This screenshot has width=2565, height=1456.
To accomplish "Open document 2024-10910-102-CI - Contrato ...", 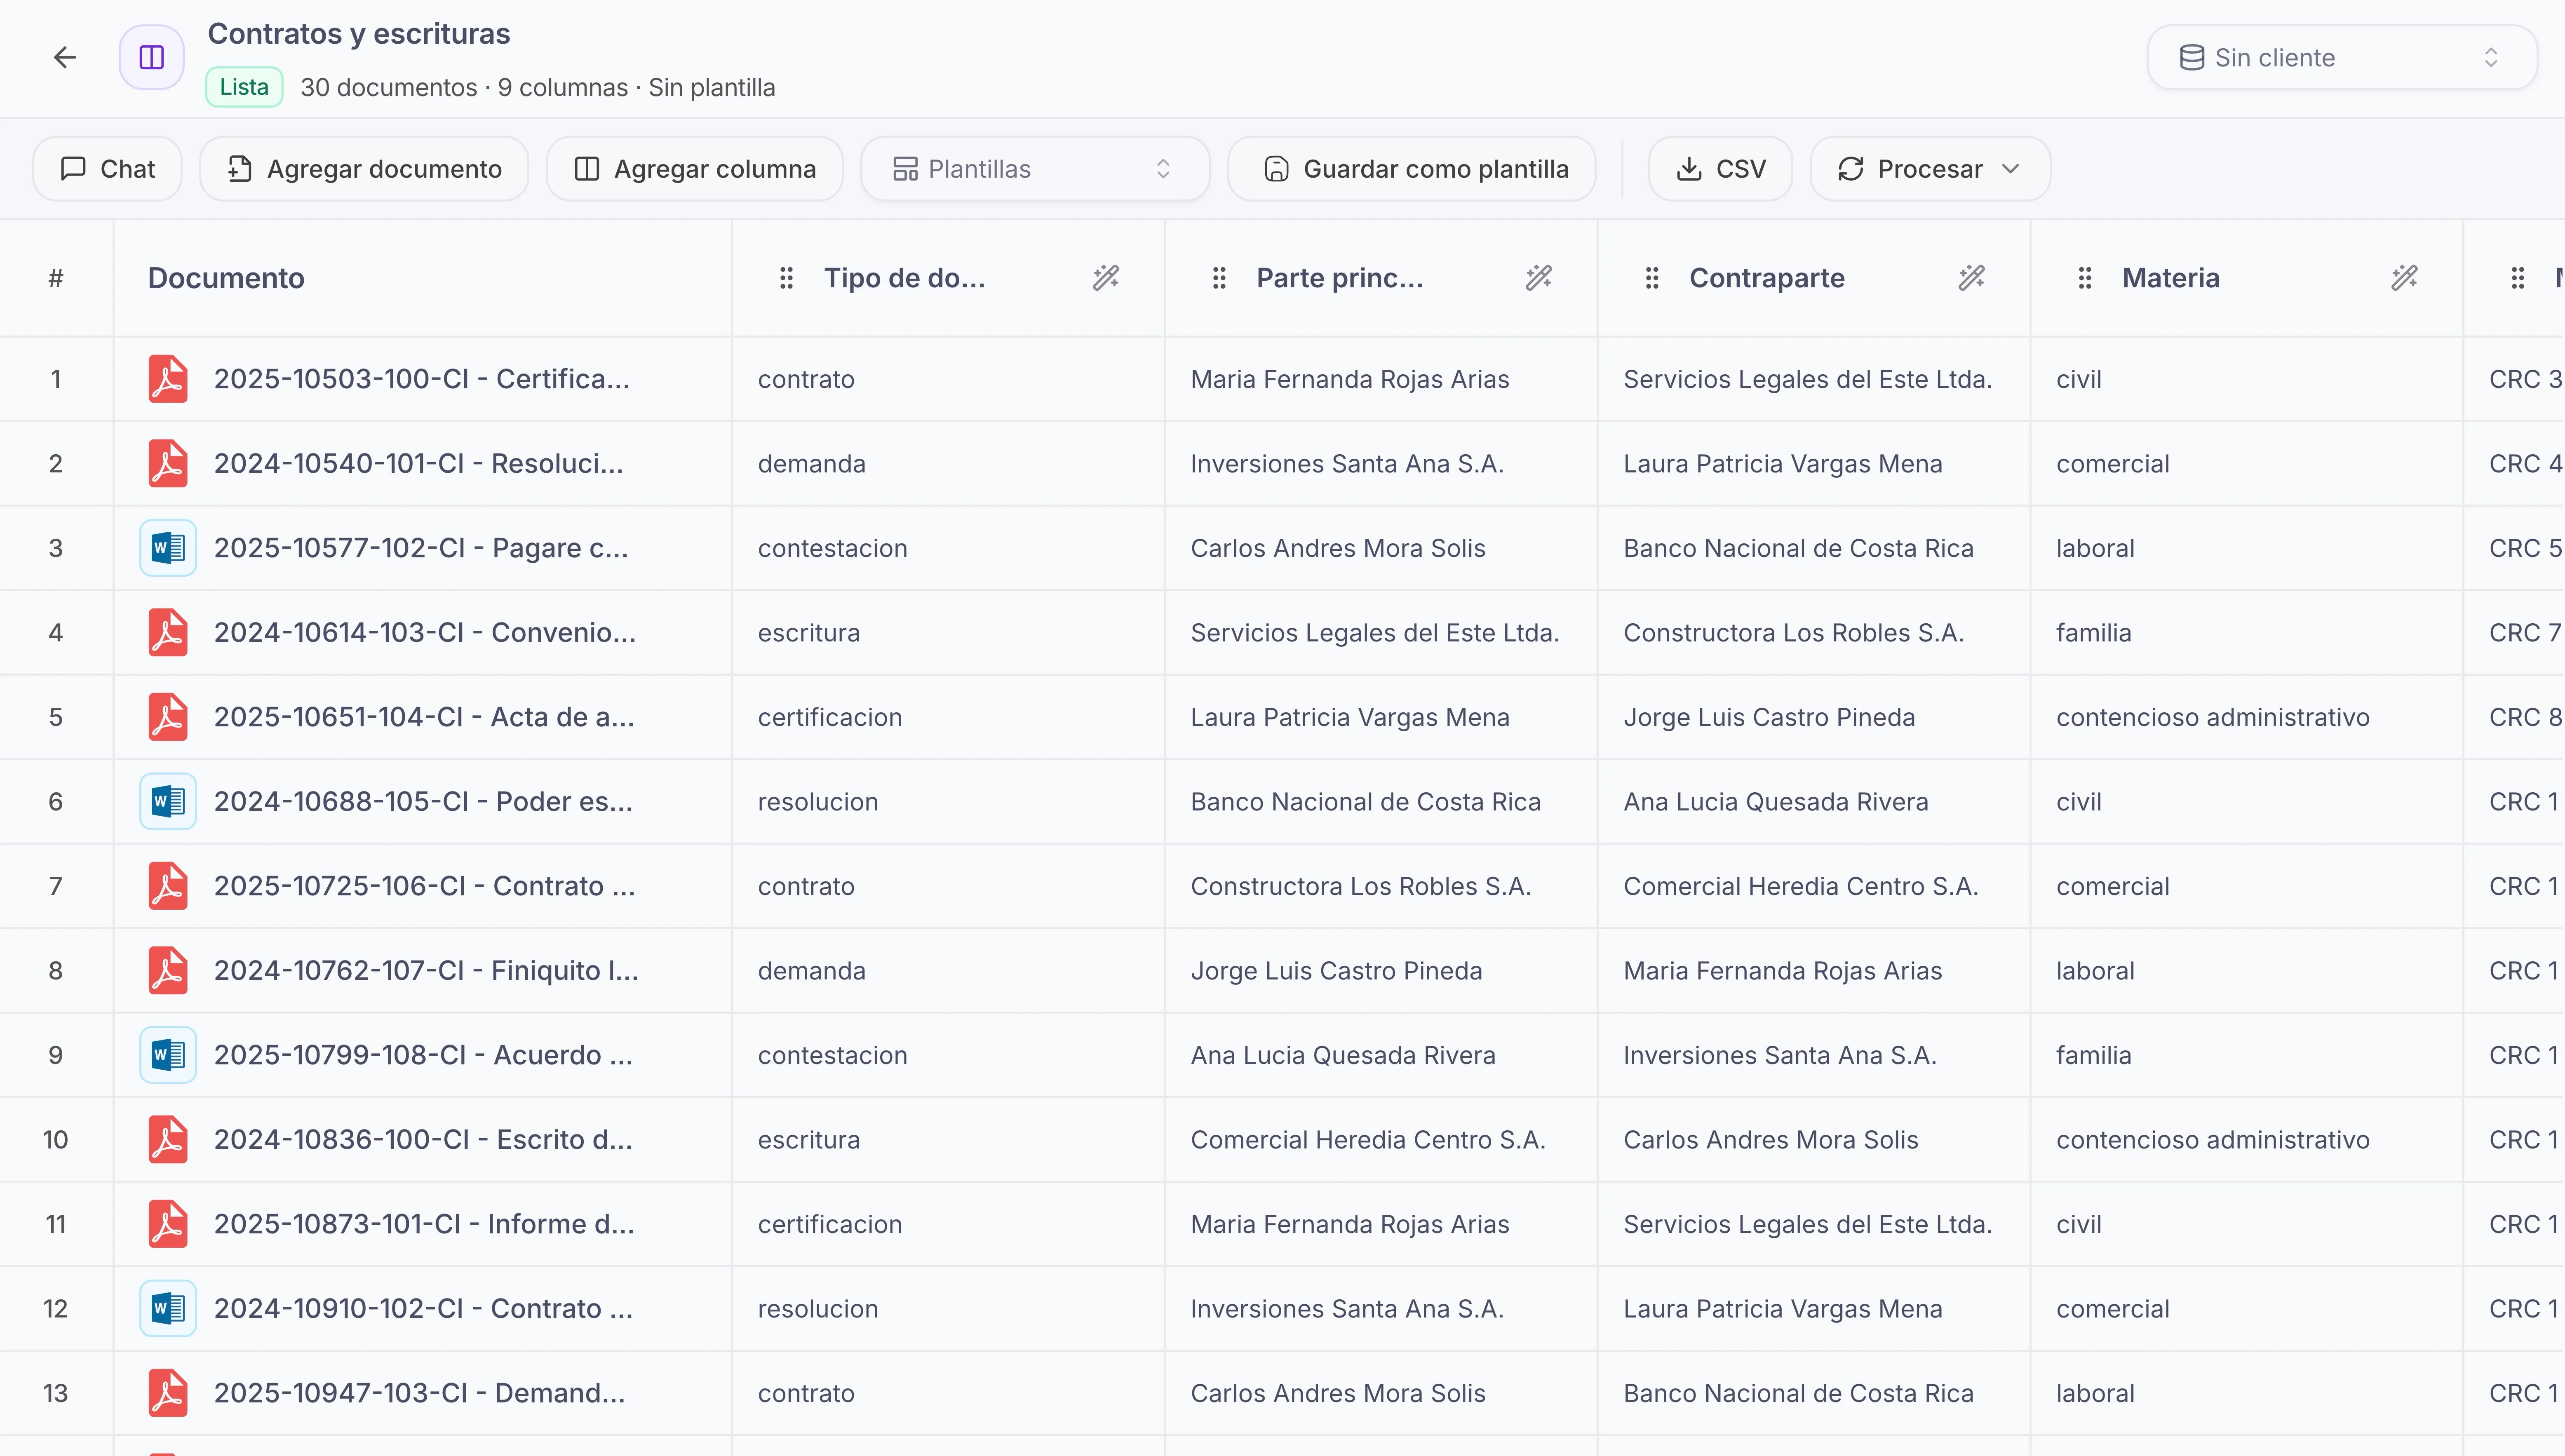I will pyautogui.click(x=423, y=1309).
